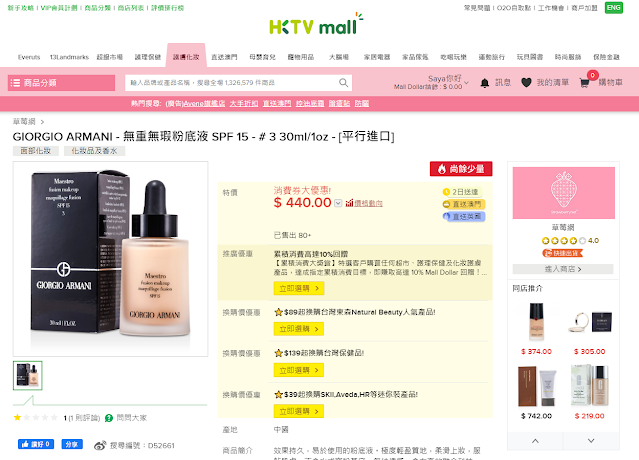Open the 商品分類 category menu

click(x=61, y=83)
